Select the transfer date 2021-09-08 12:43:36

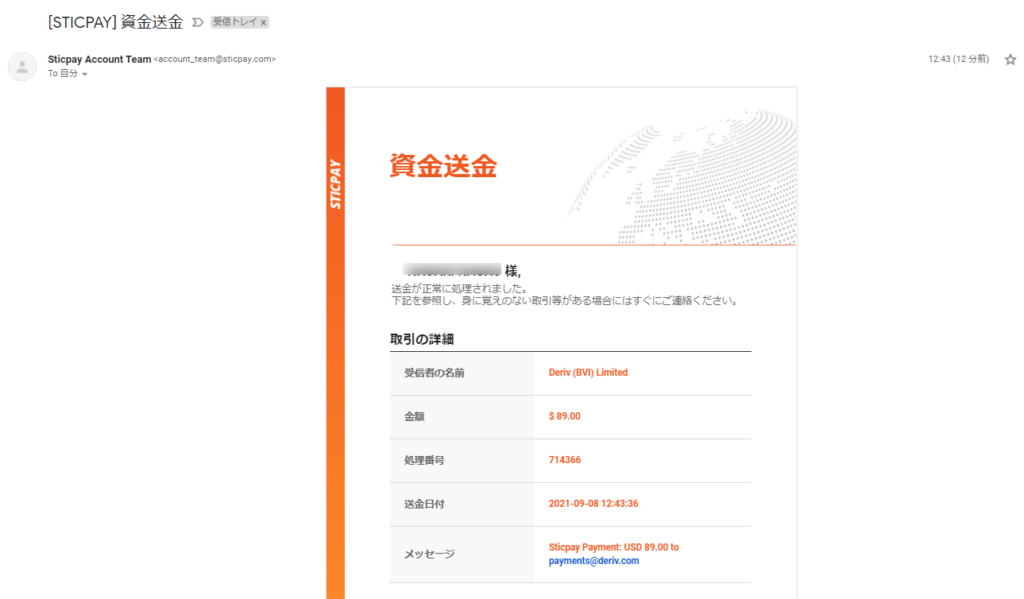click(594, 504)
